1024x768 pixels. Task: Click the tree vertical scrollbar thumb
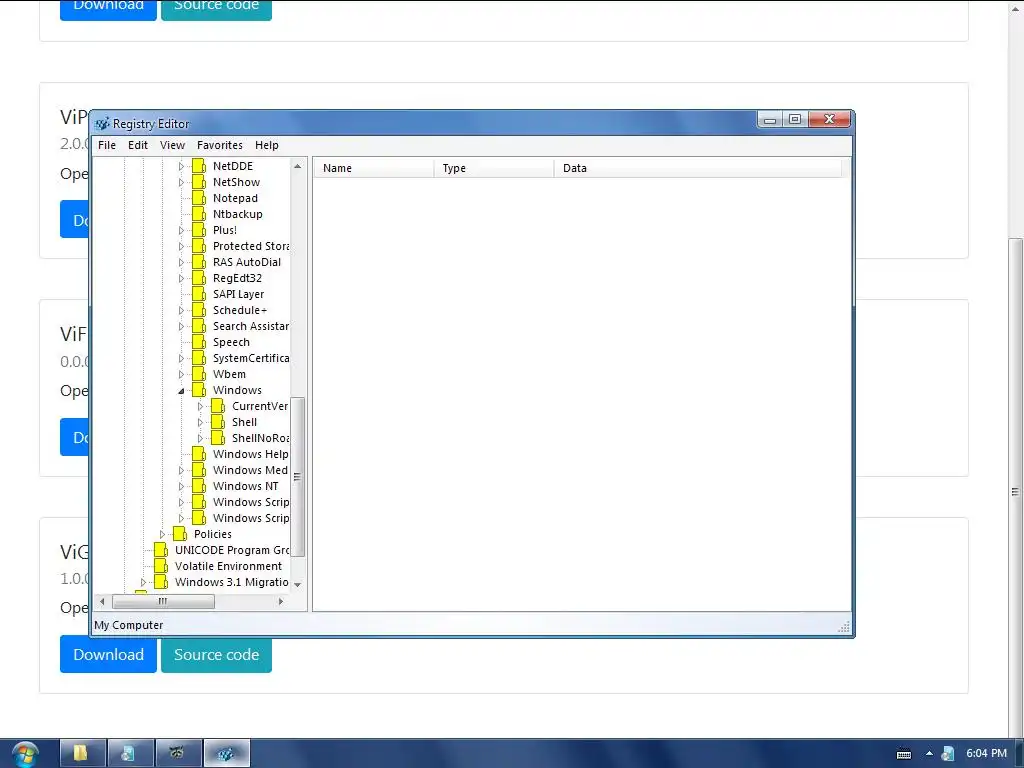[x=298, y=477]
